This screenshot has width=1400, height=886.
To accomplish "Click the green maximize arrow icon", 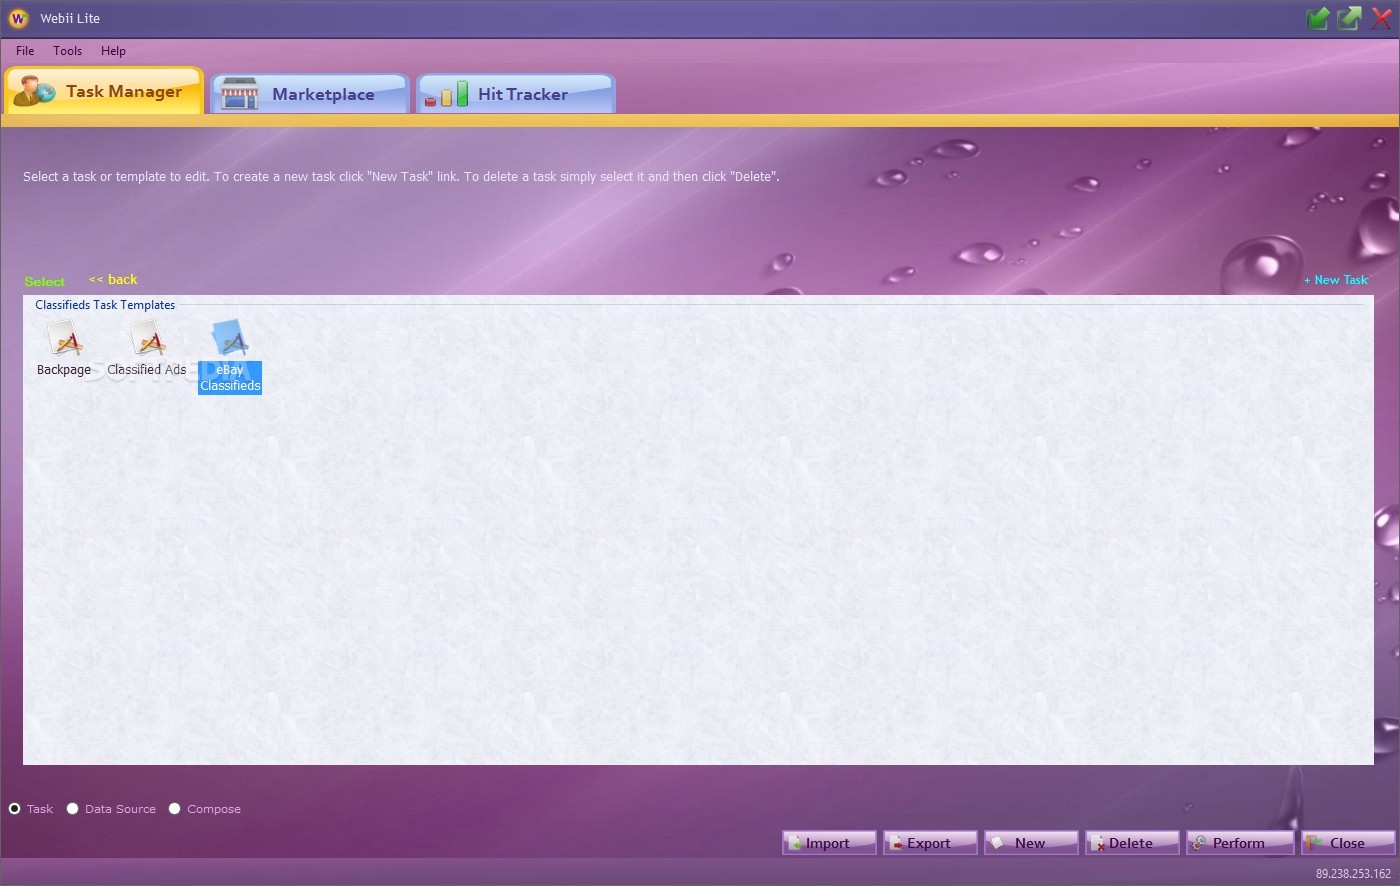I will [x=1350, y=18].
